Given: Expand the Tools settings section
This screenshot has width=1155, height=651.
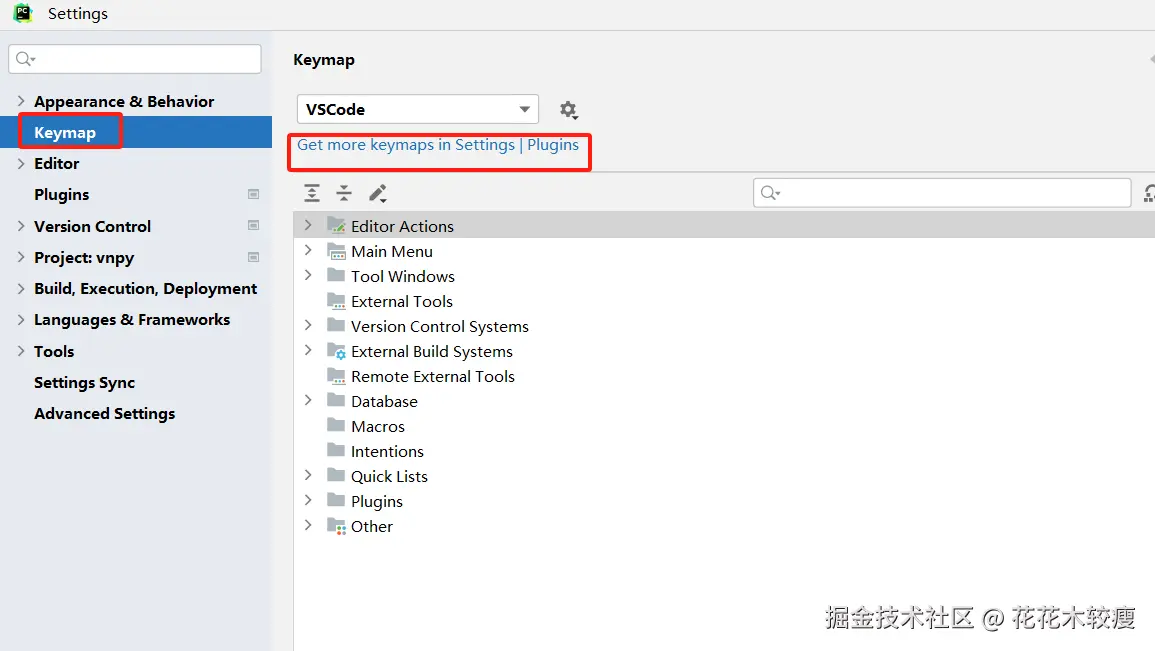Looking at the screenshot, I should (x=21, y=351).
